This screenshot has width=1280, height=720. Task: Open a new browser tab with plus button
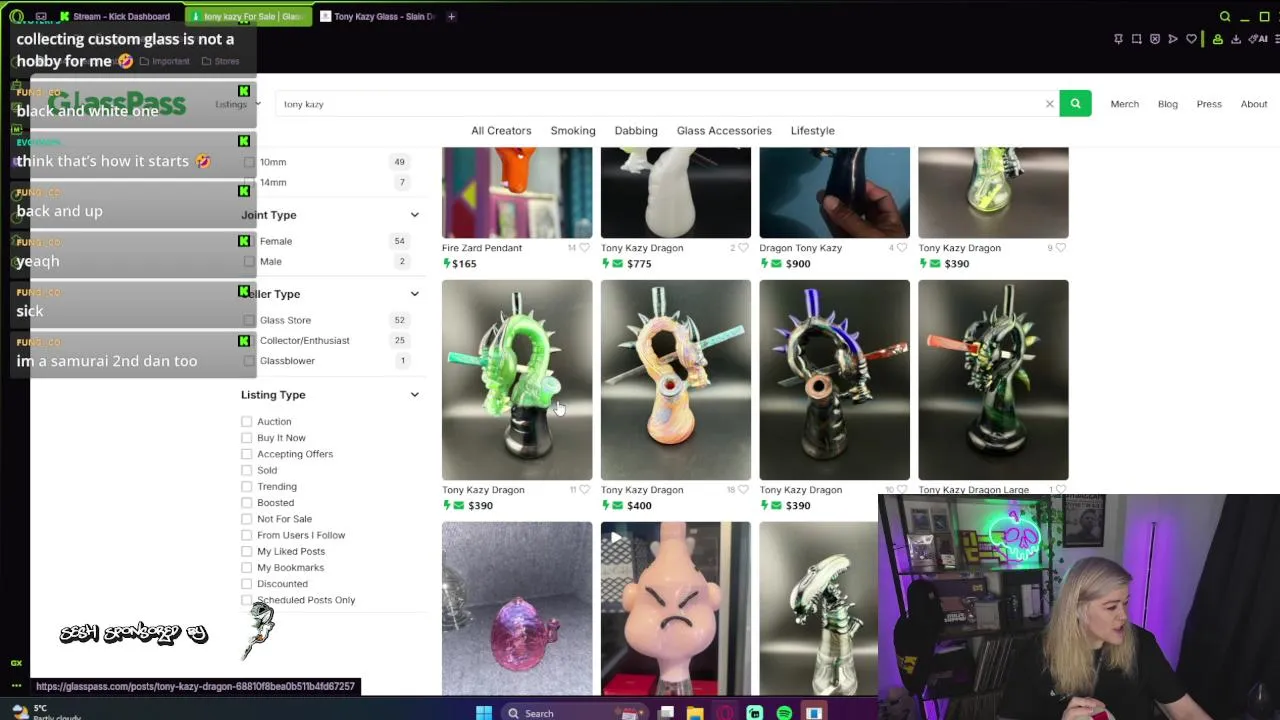451,16
